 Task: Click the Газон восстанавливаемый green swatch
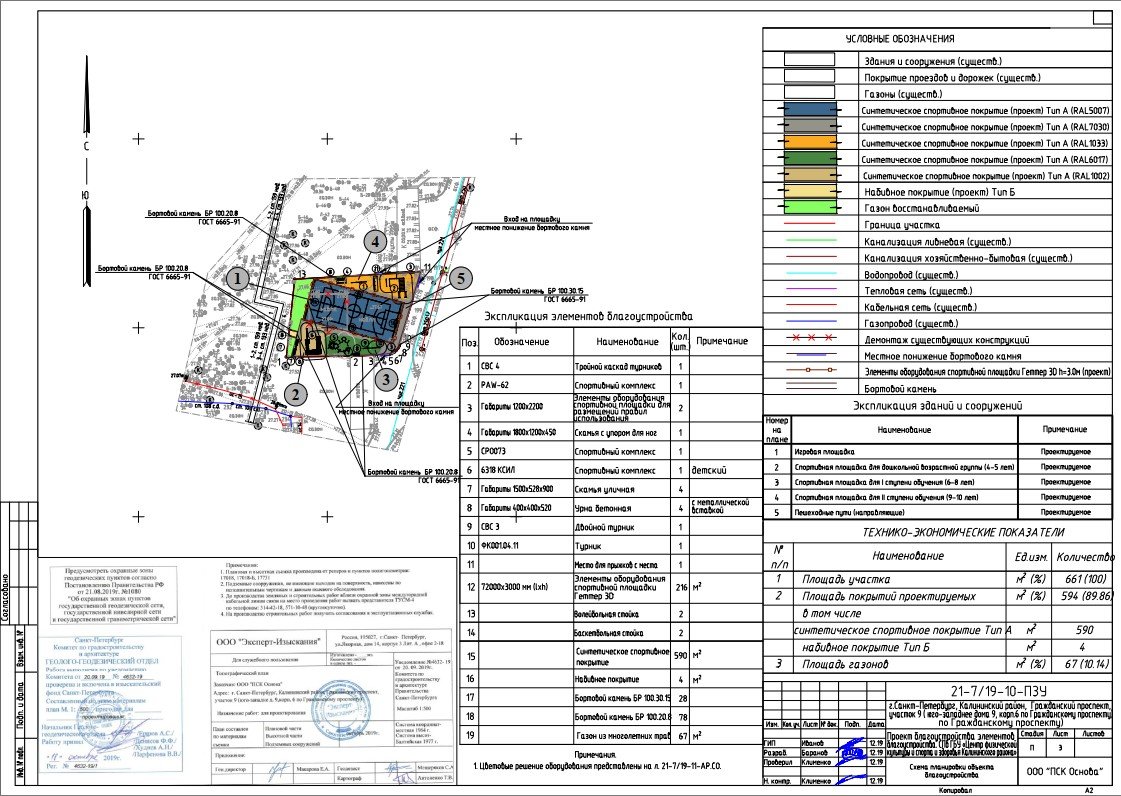pyautogui.click(x=809, y=208)
